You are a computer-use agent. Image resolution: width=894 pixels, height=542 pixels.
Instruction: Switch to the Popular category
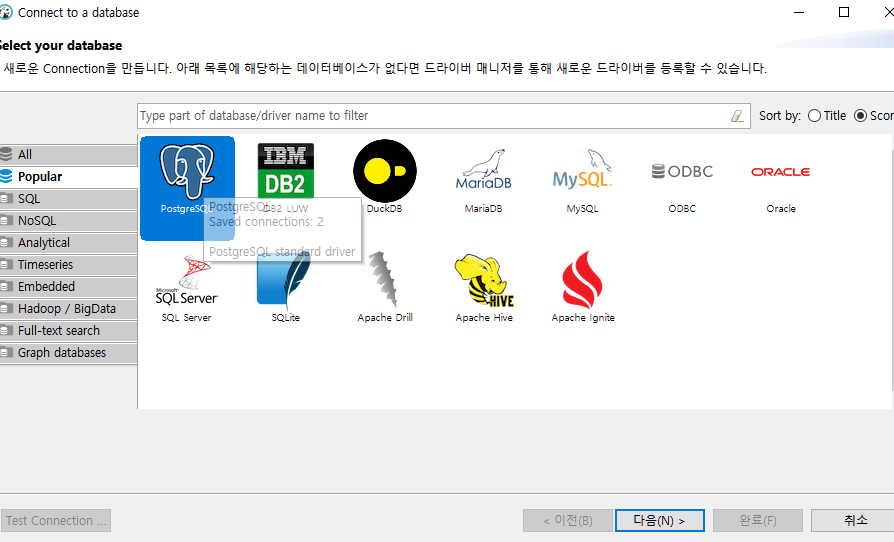pos(68,177)
